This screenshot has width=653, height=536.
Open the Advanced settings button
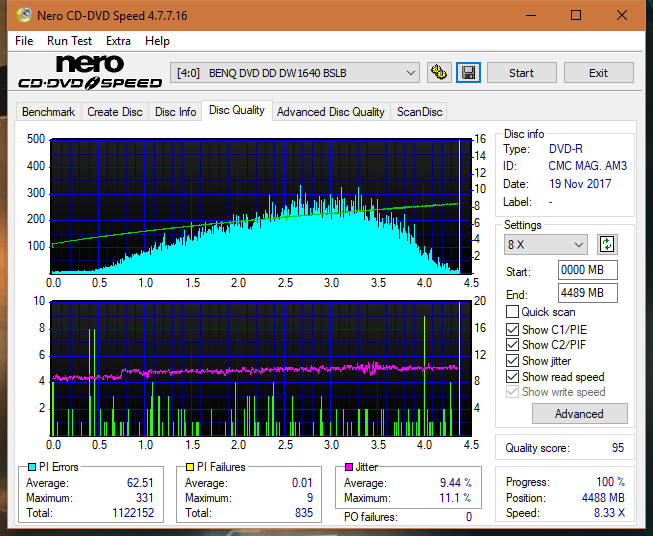(579, 414)
